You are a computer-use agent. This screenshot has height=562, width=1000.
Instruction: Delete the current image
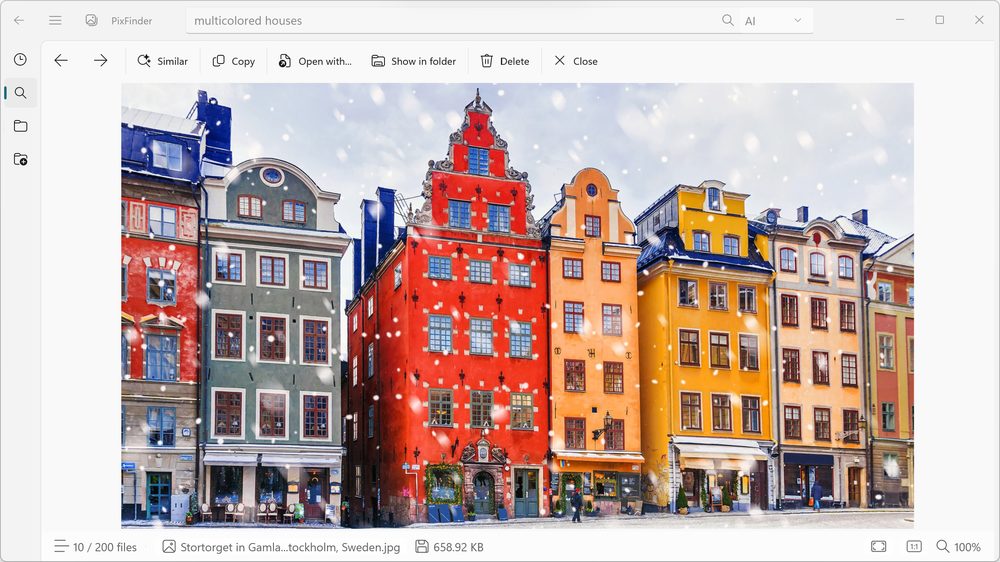(504, 61)
